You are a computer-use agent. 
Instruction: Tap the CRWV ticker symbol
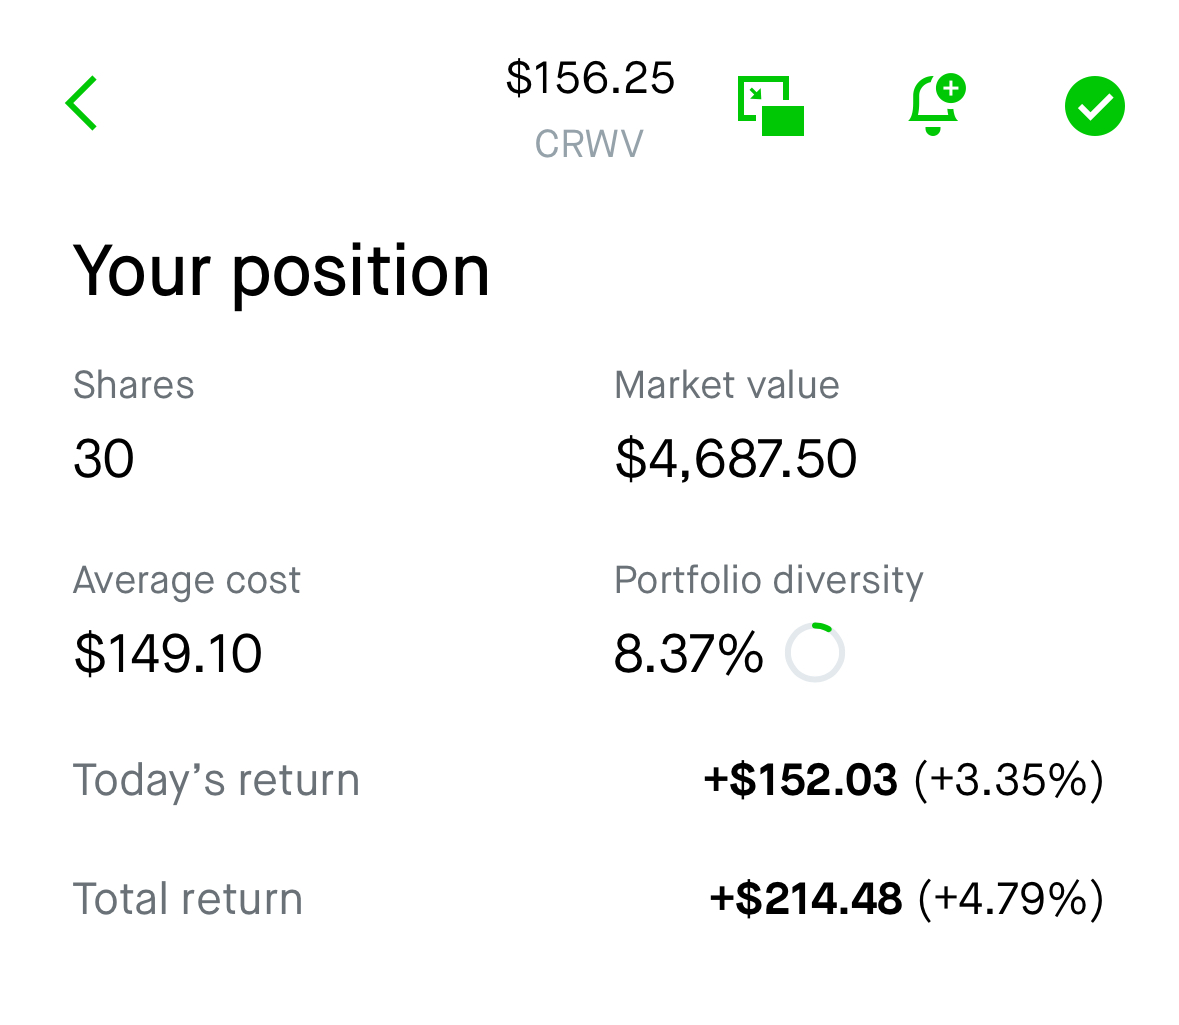point(590,144)
